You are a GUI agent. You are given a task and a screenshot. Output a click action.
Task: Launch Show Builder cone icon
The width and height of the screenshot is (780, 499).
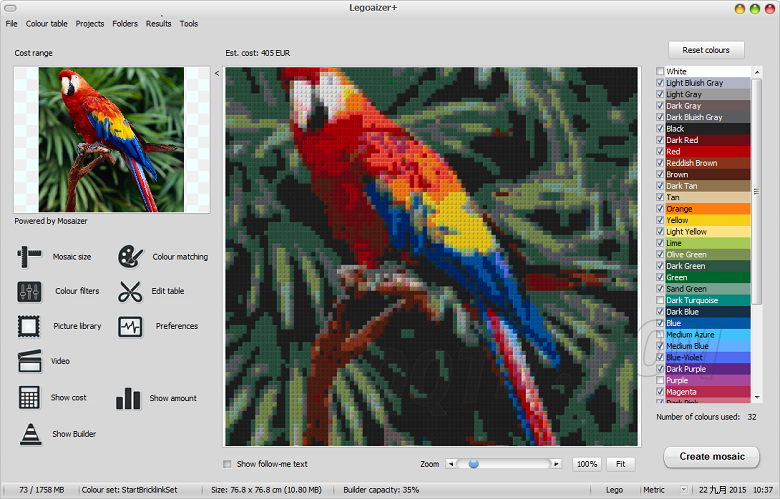tap(29, 434)
